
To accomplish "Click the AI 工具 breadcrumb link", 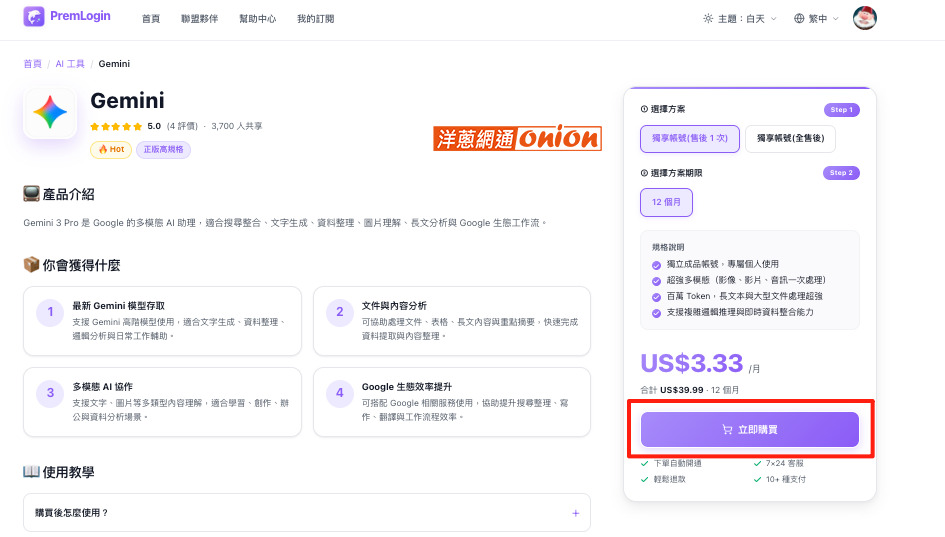I will tap(70, 64).
